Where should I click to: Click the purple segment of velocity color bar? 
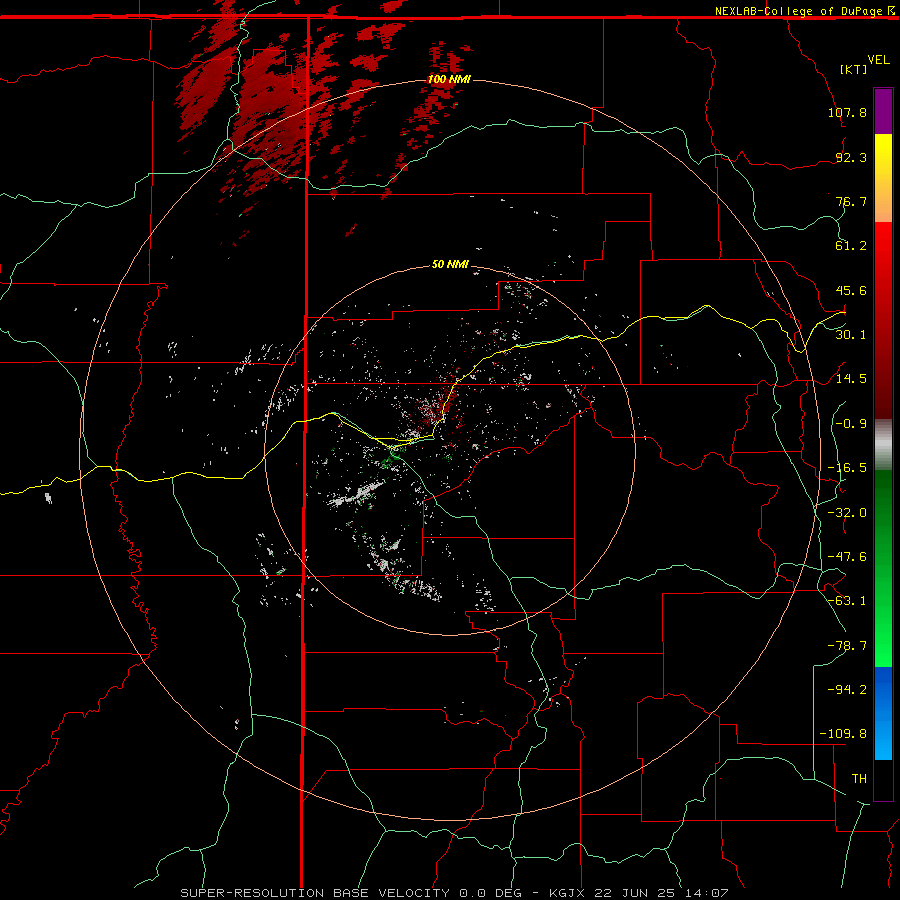click(x=883, y=111)
